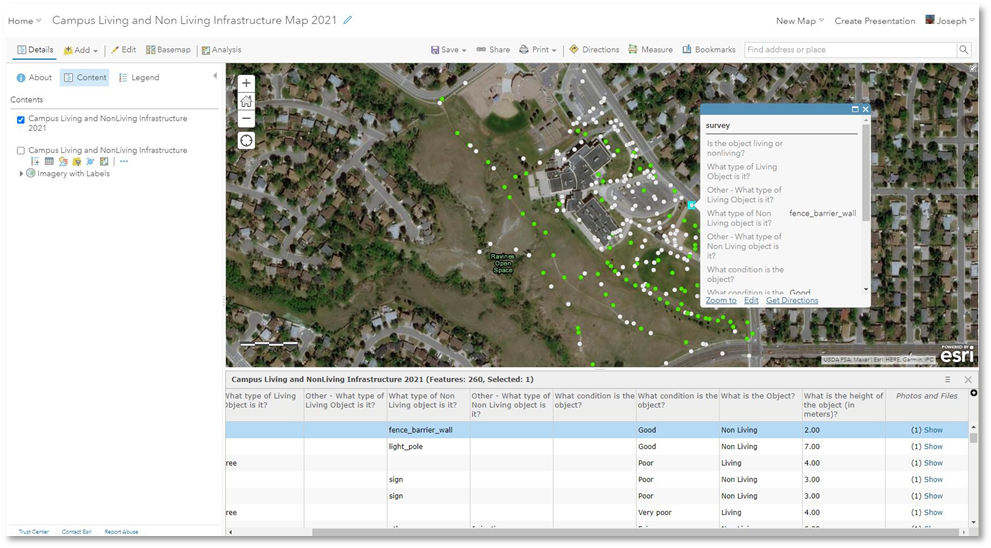
Task: Open Edit tool in toolbar
Action: pyautogui.click(x=123, y=49)
